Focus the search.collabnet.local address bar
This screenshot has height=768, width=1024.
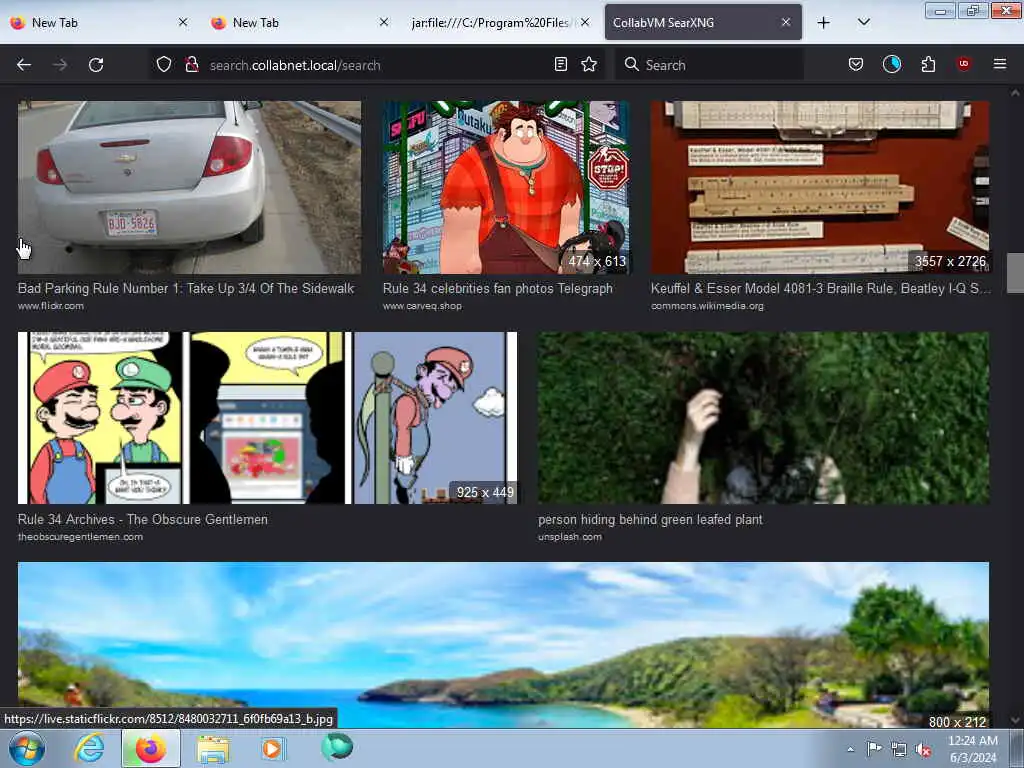tap(376, 65)
